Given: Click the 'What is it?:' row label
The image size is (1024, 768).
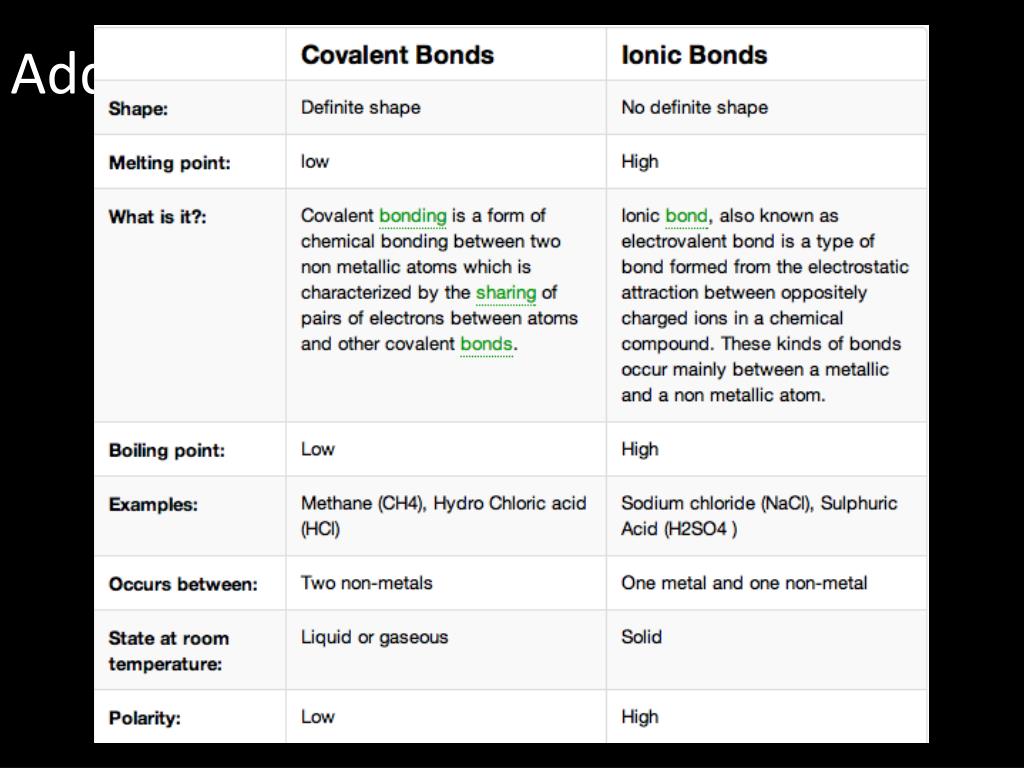Looking at the screenshot, I should pyautogui.click(x=157, y=216).
